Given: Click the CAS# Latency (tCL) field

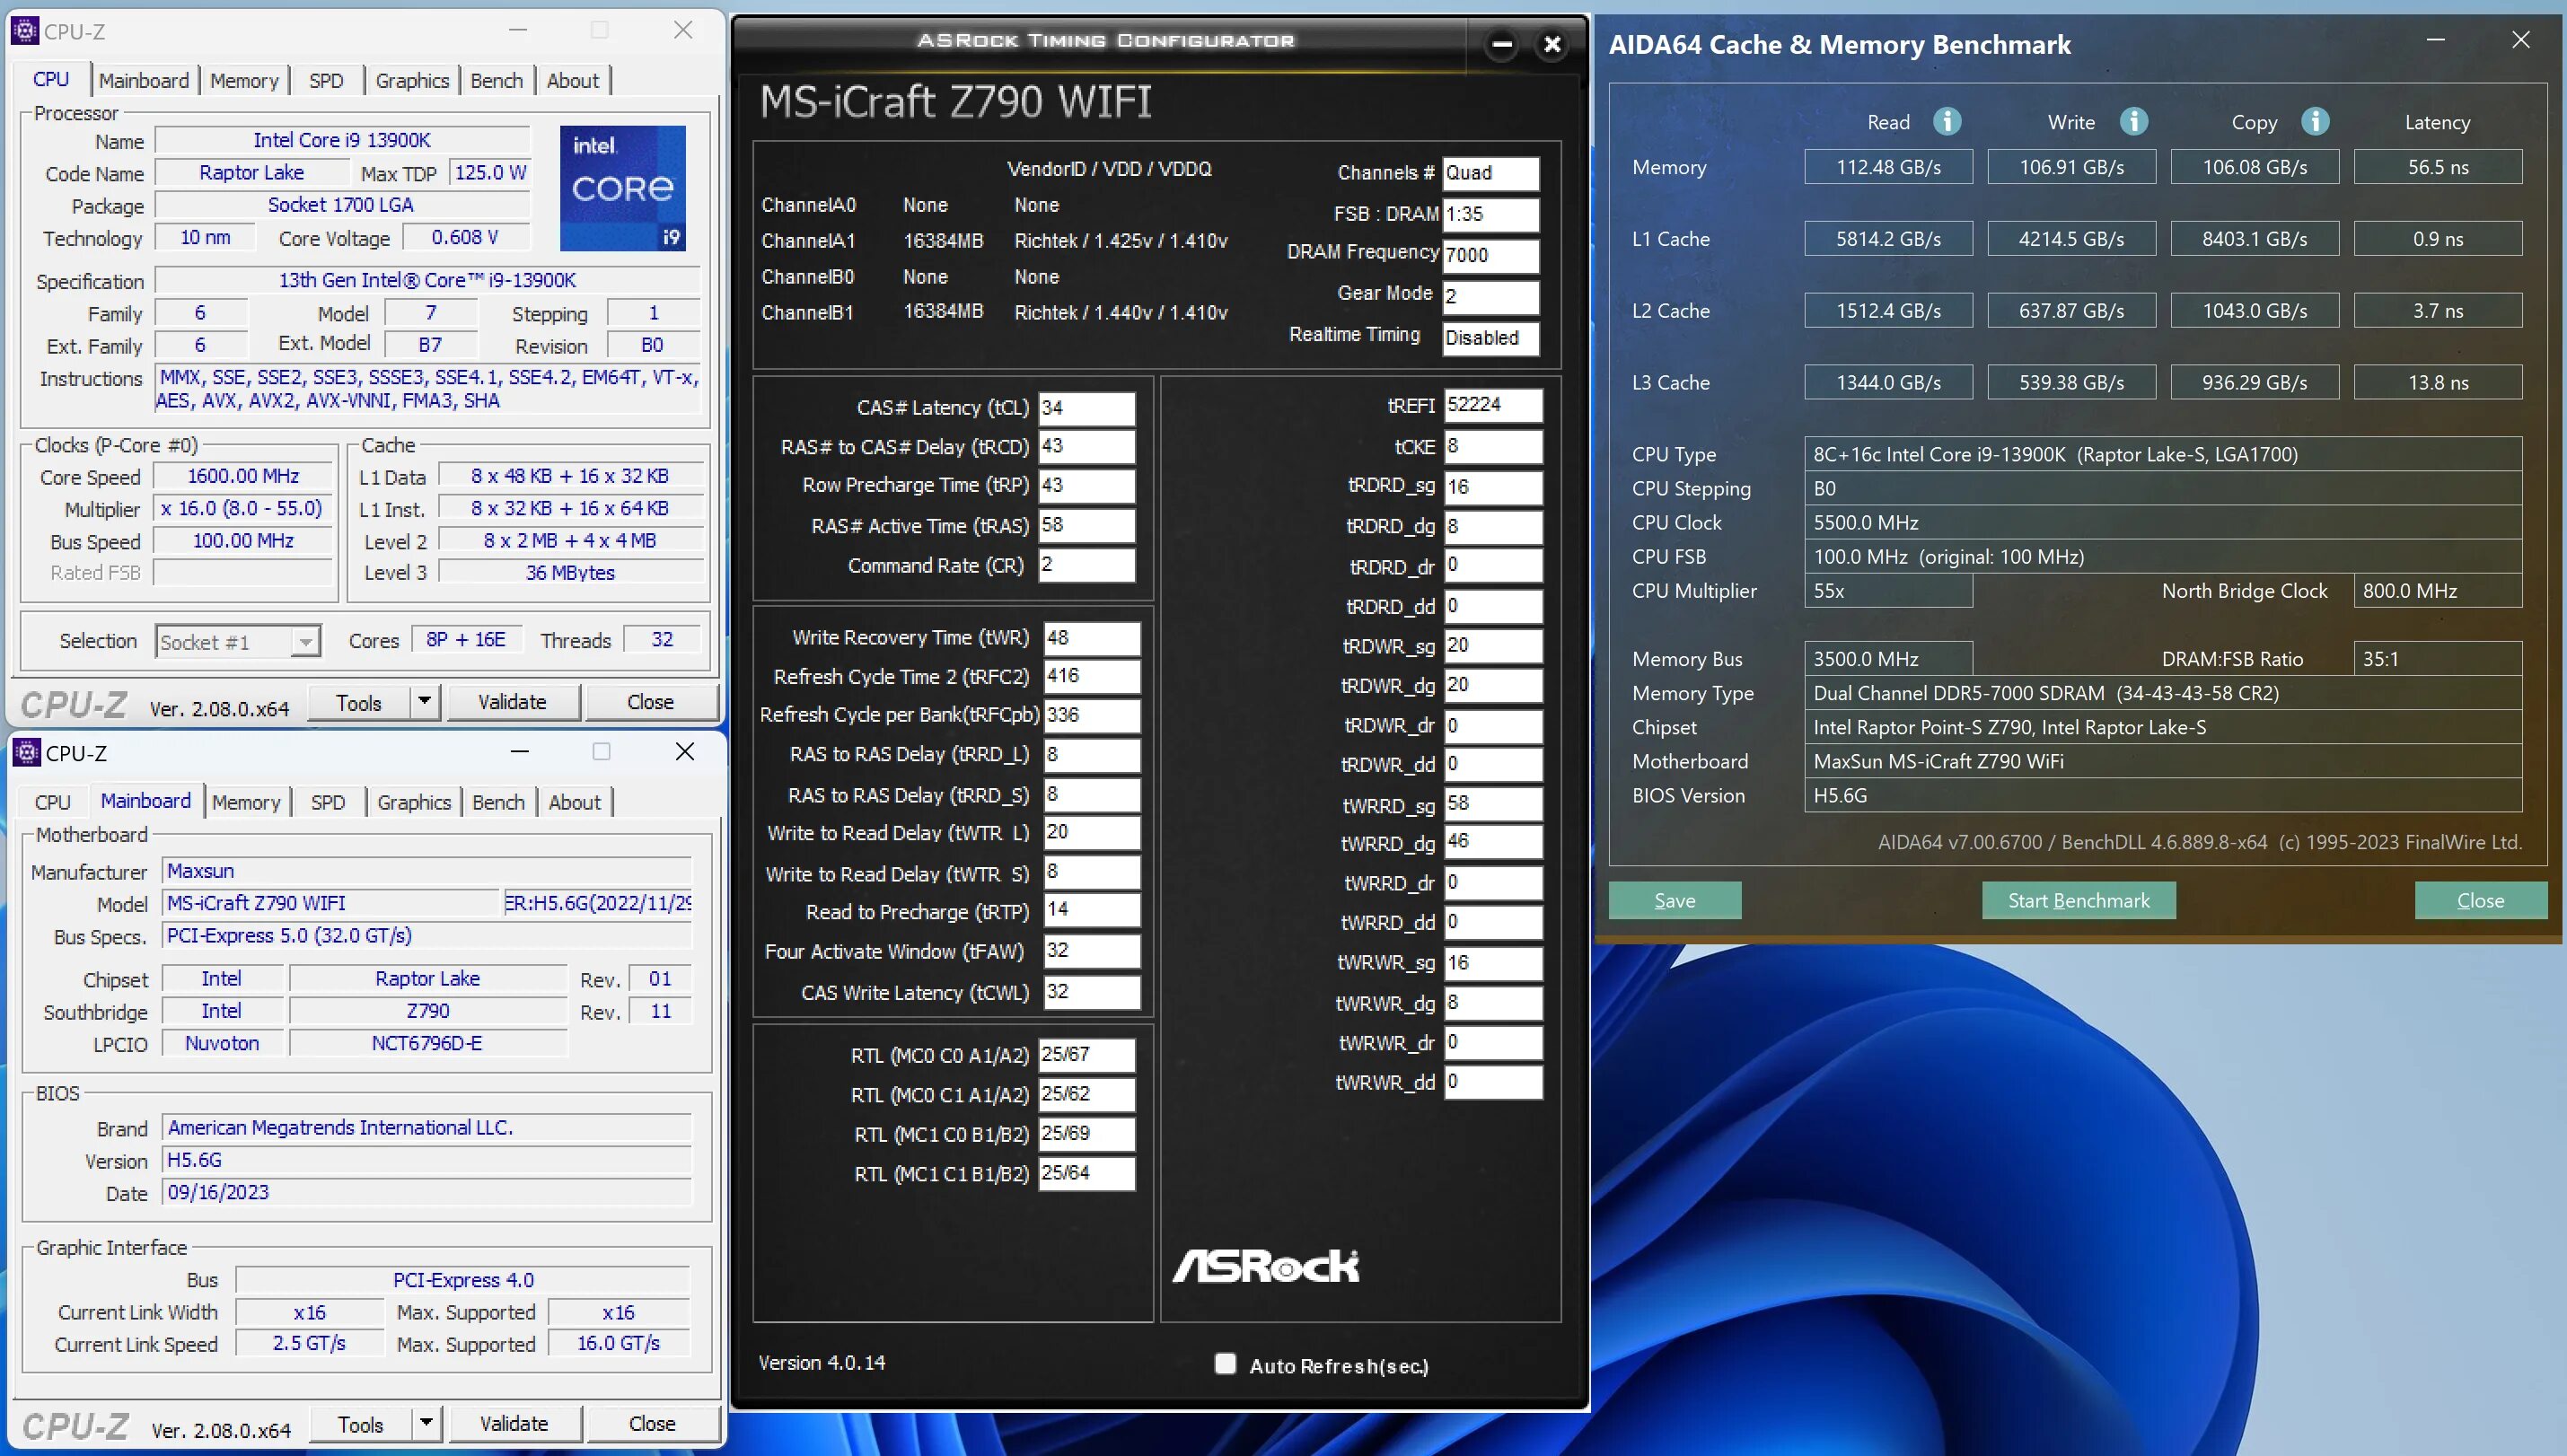Looking at the screenshot, I should (1086, 408).
